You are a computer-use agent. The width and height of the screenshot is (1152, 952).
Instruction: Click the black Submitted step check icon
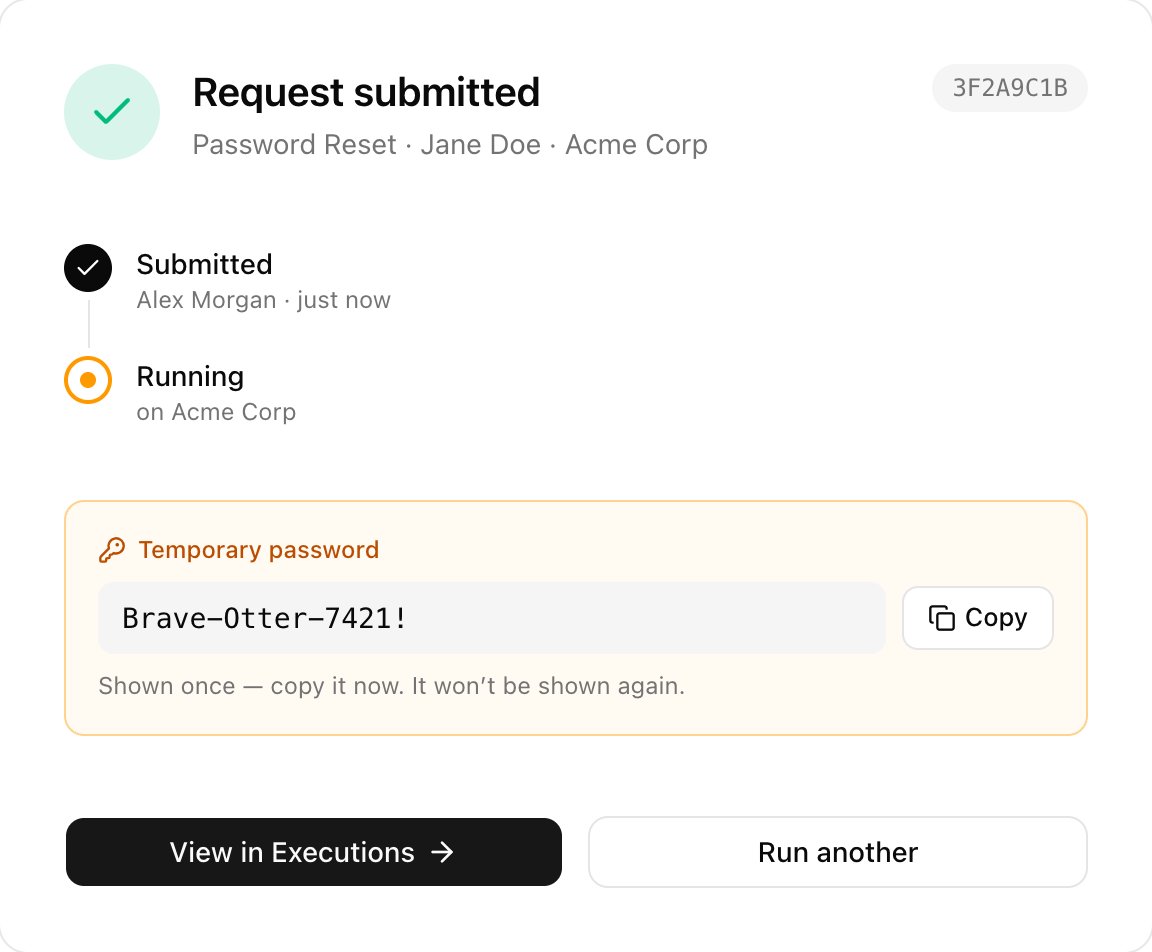[88, 268]
